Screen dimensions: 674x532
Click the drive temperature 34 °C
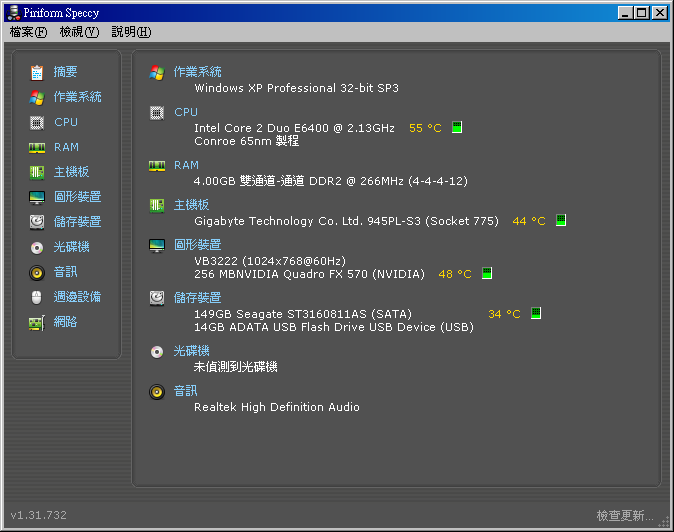504,314
